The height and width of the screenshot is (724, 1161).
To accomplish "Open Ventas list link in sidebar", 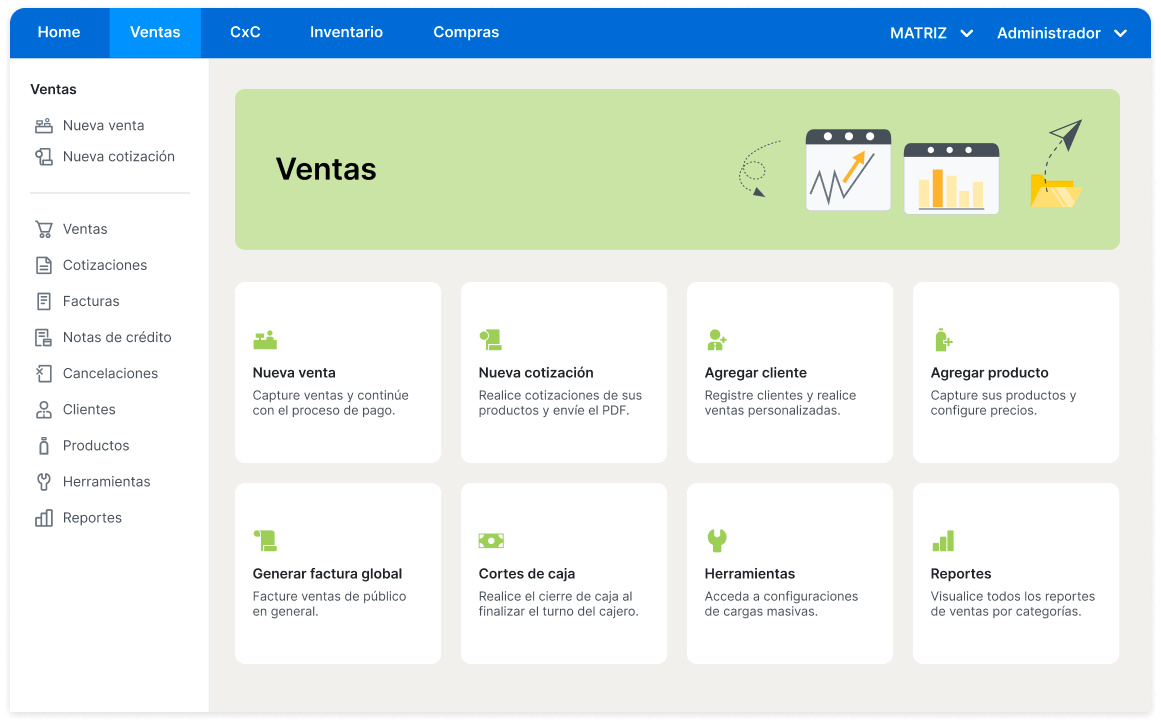I will 85,229.
